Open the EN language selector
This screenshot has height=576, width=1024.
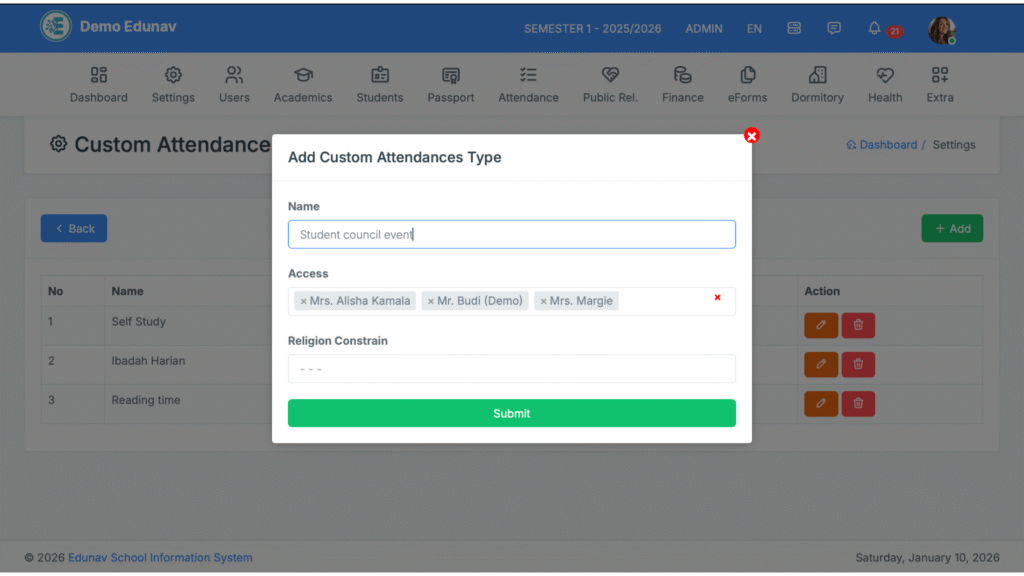[754, 29]
